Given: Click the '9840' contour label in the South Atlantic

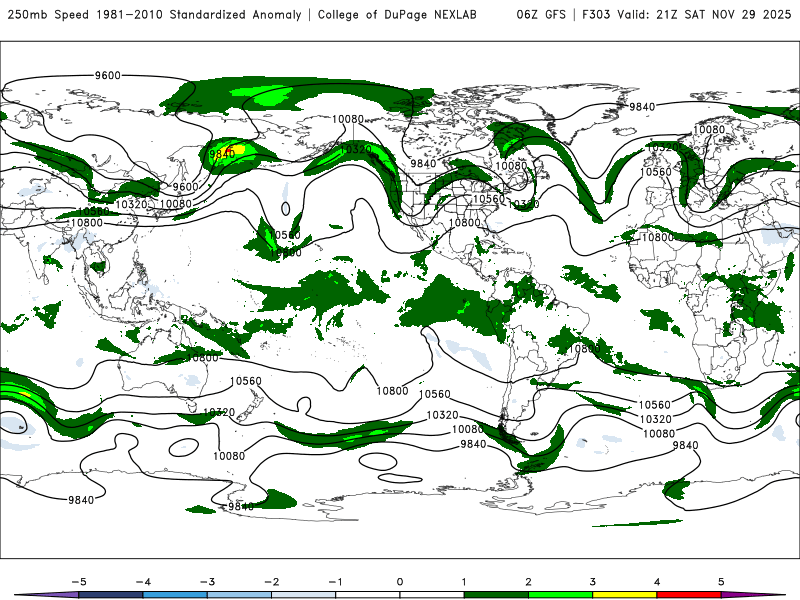Looking at the screenshot, I should pos(685,445).
